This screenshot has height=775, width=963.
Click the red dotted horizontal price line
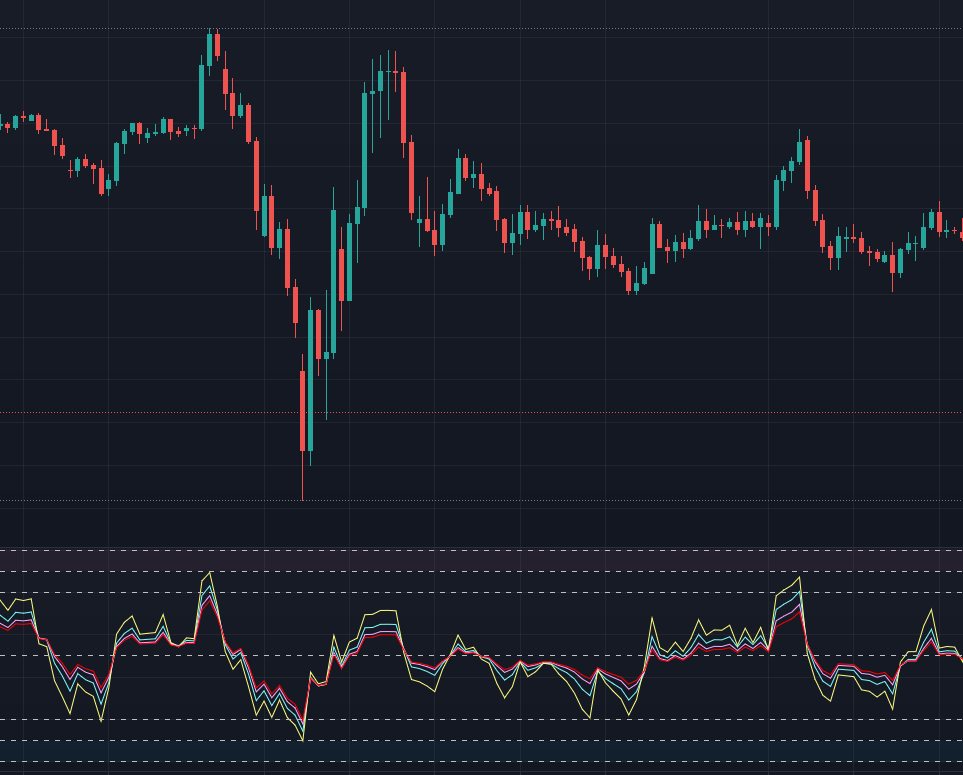(x=482, y=413)
